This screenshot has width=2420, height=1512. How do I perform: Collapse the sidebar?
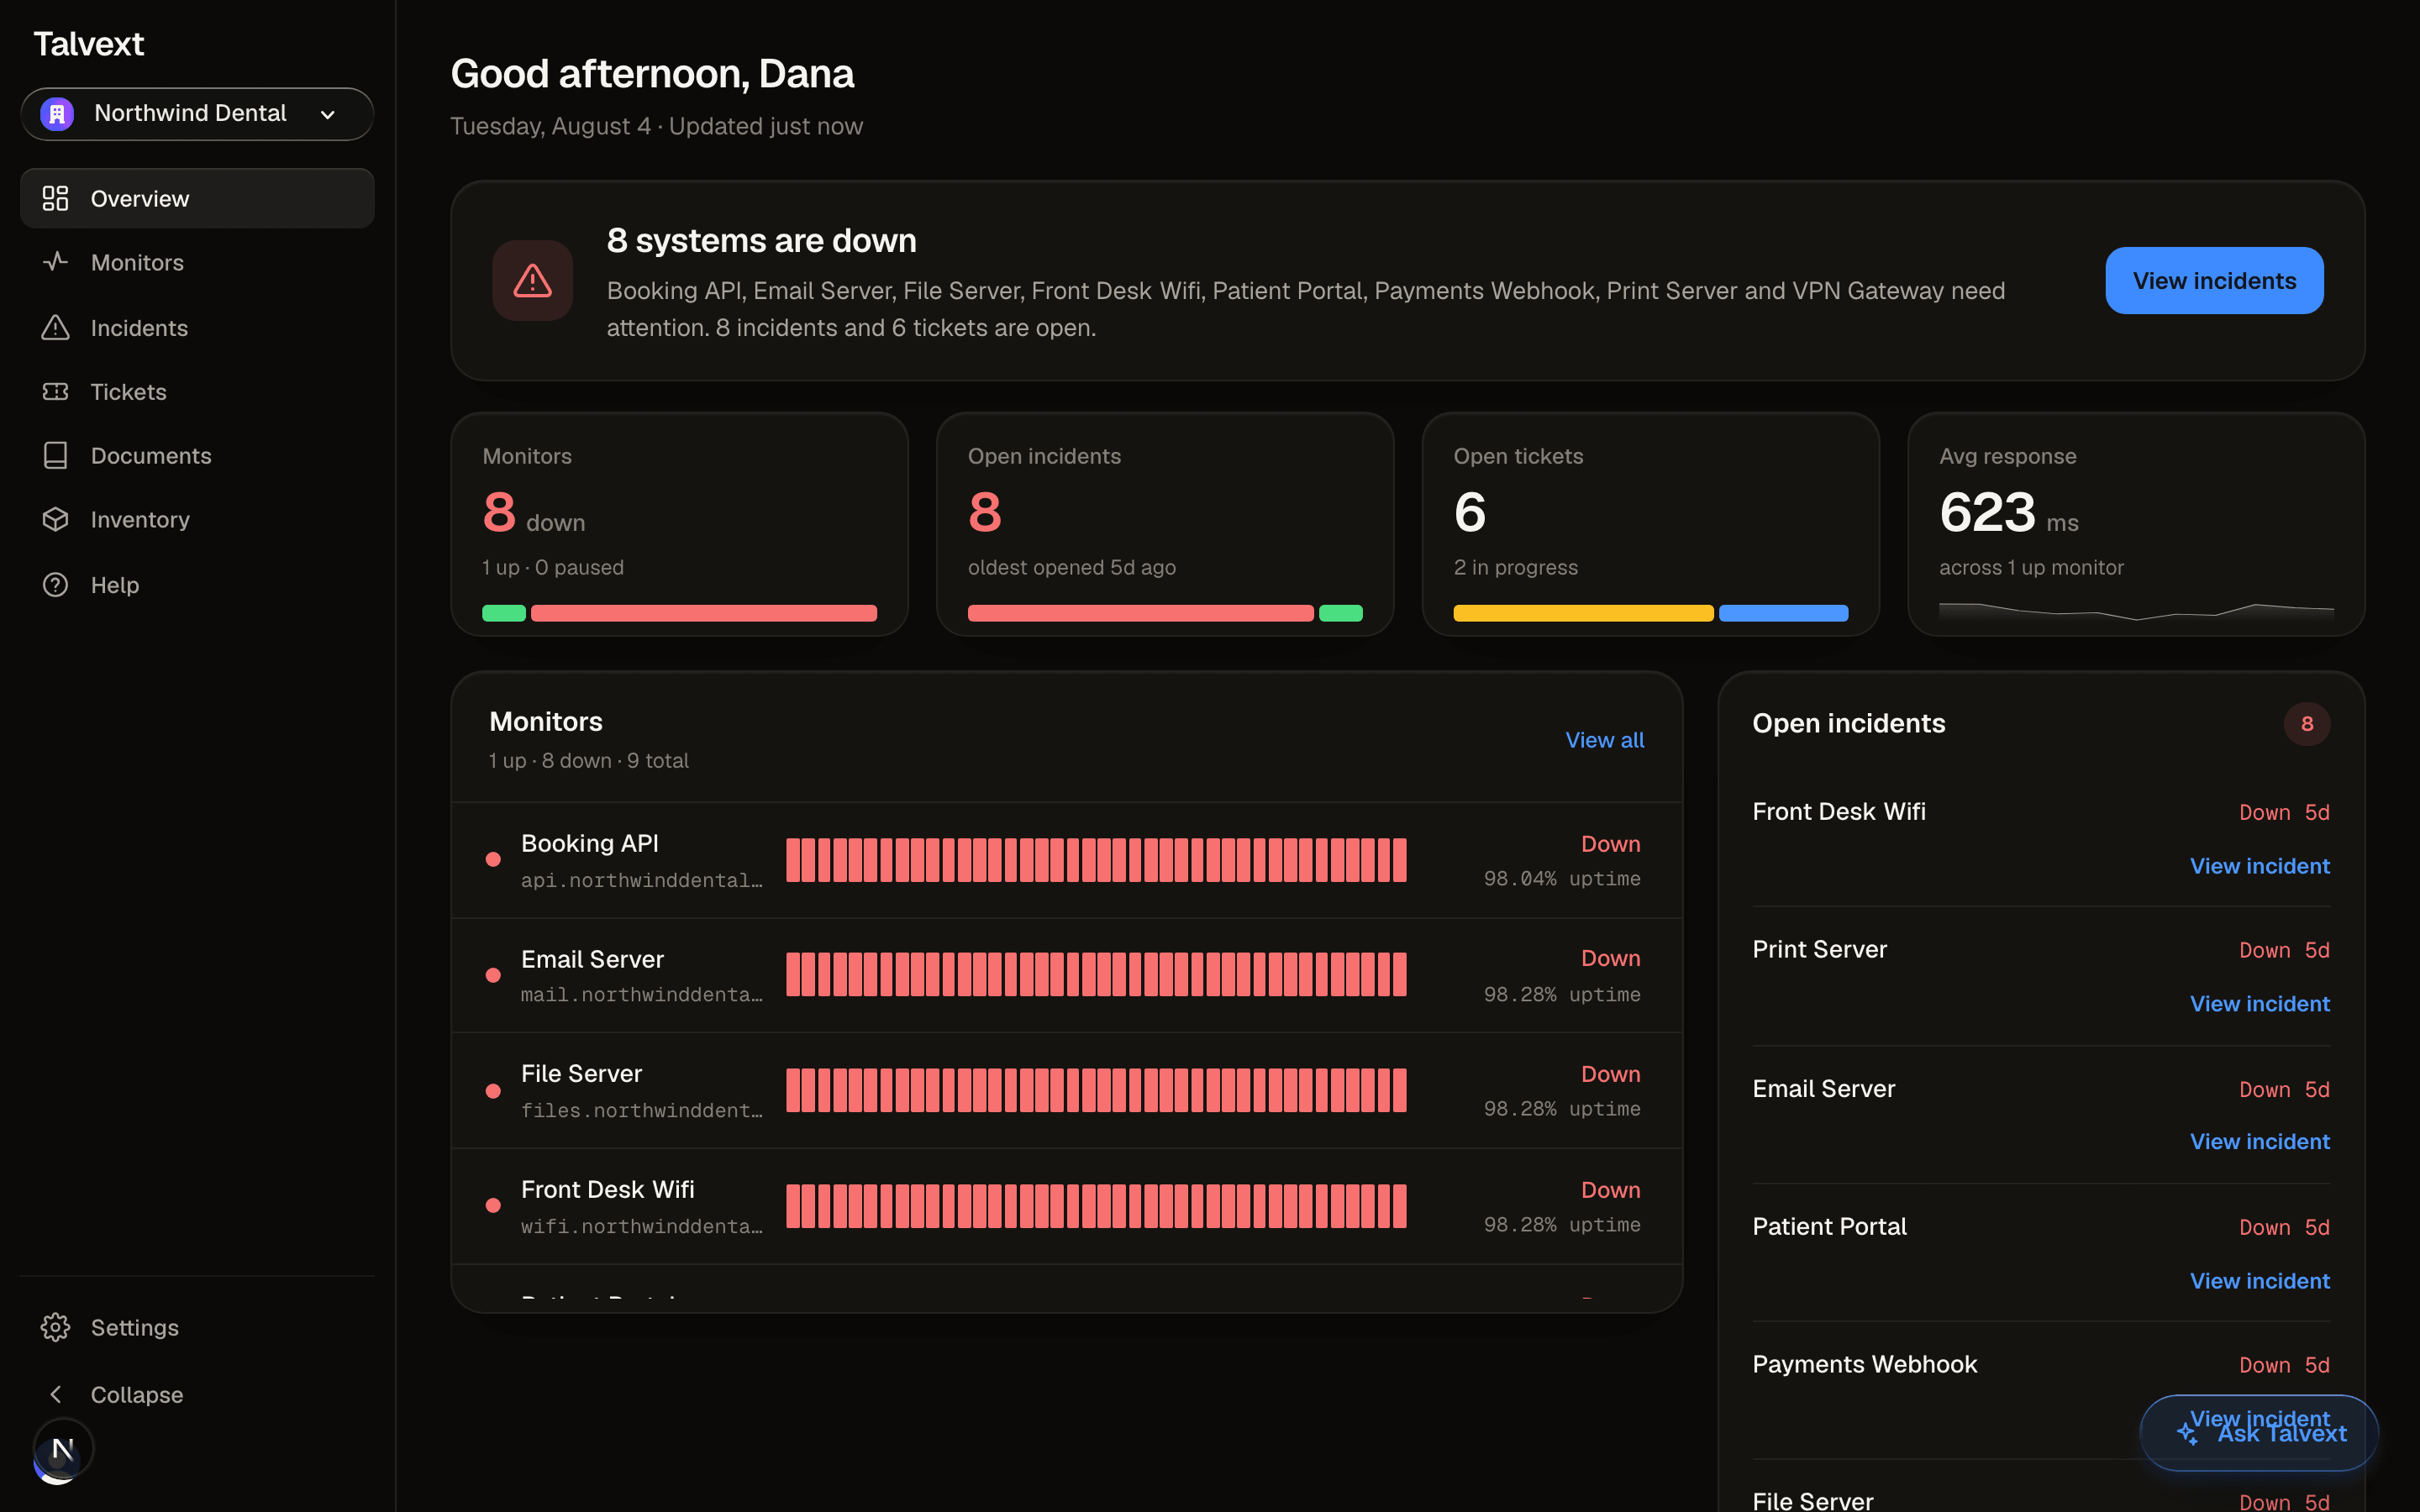(197, 1394)
